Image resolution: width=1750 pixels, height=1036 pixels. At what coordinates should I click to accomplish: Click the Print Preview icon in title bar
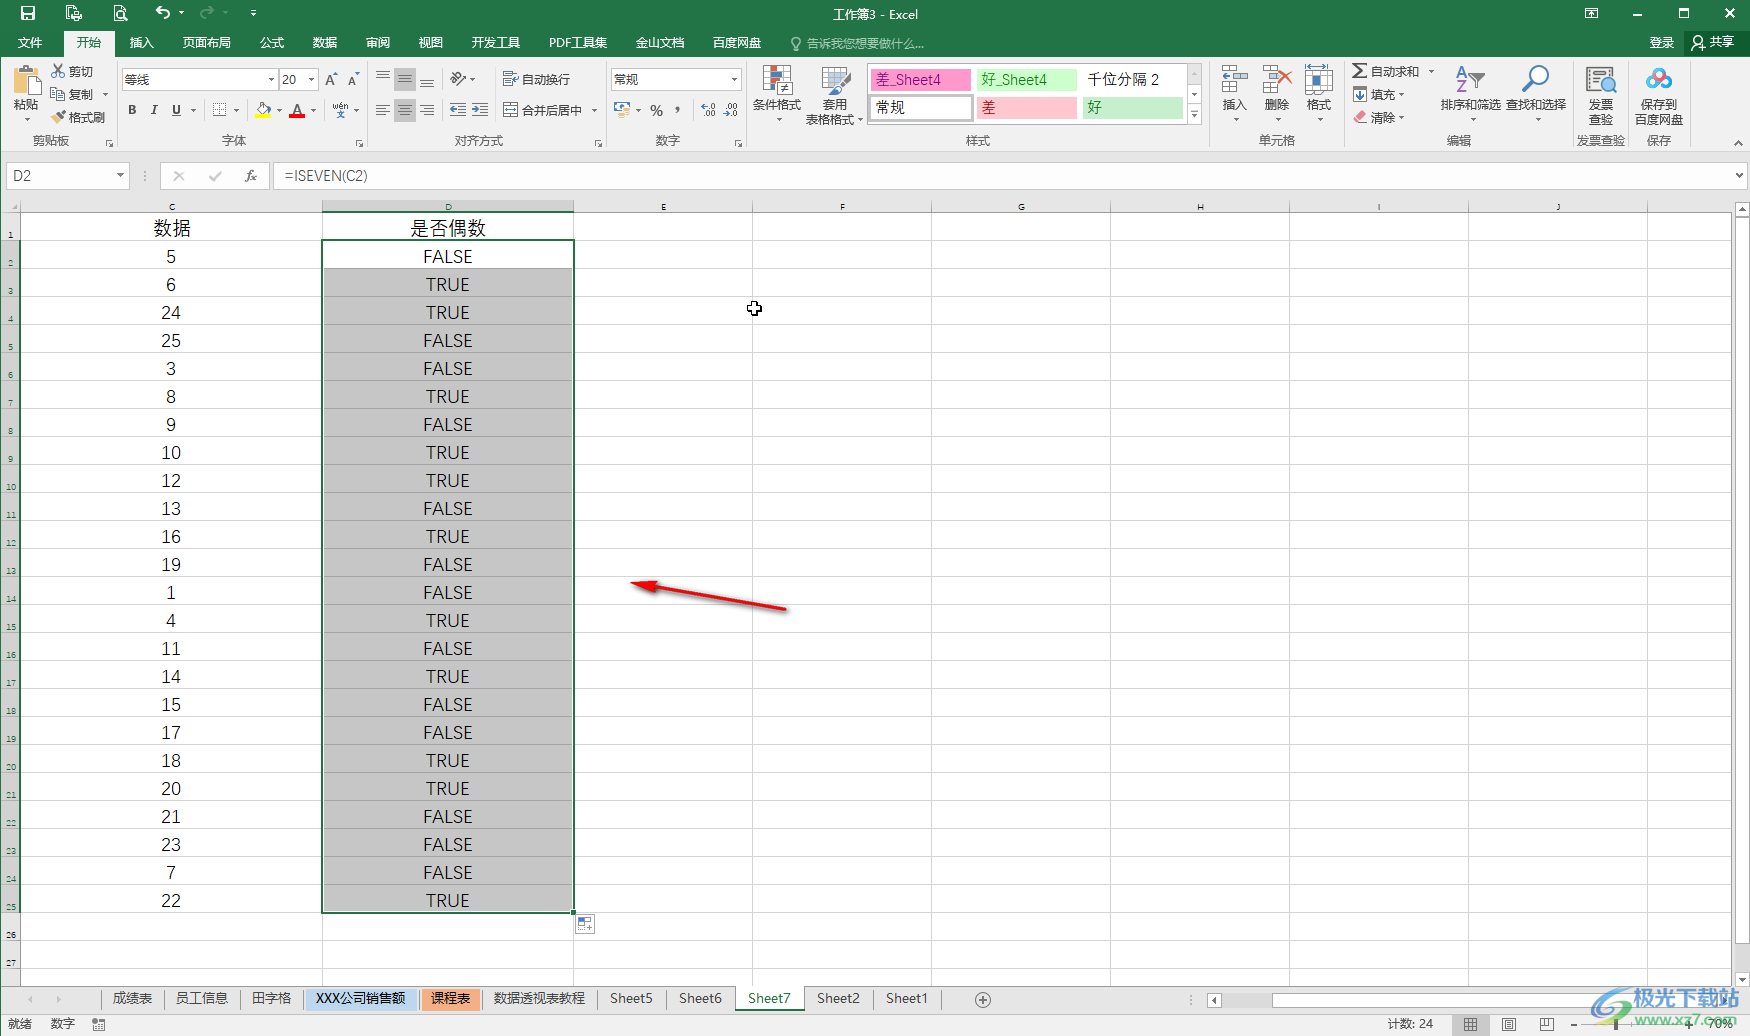(120, 13)
